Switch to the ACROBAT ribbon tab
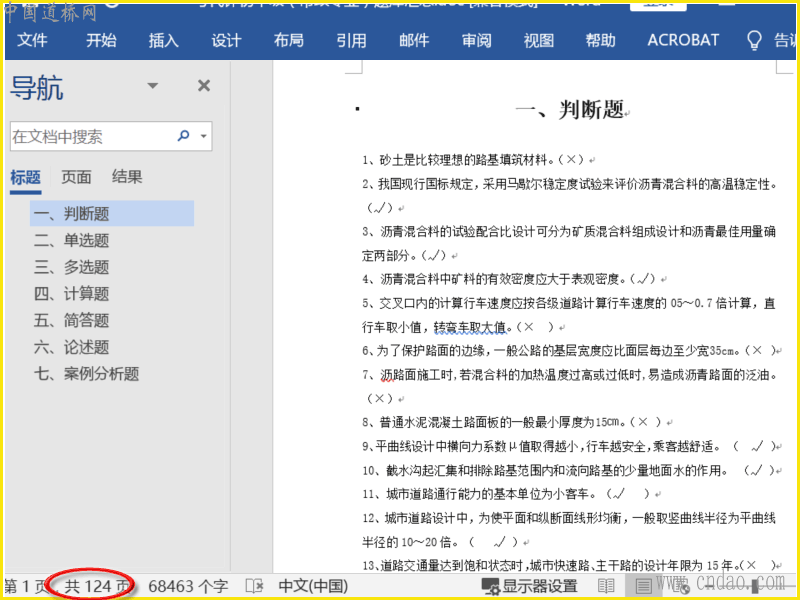The width and height of the screenshot is (800, 600). click(683, 40)
